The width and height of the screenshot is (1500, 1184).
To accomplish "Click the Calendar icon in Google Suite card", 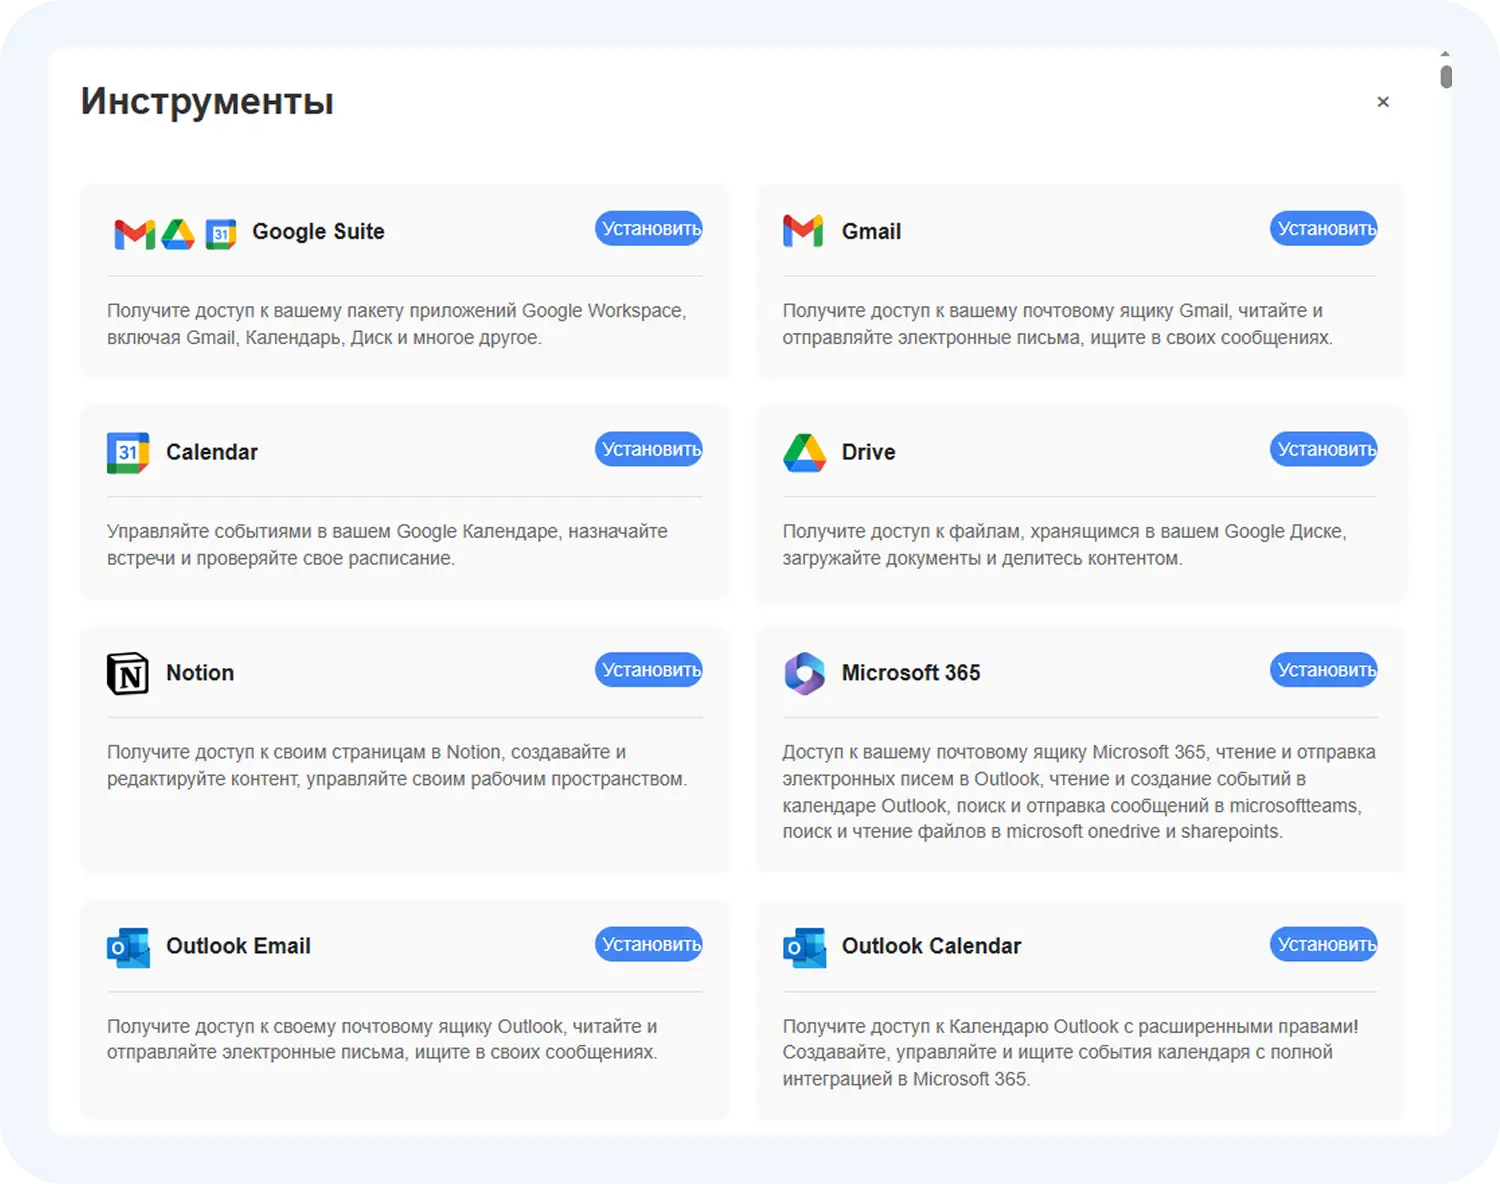I will [x=220, y=234].
